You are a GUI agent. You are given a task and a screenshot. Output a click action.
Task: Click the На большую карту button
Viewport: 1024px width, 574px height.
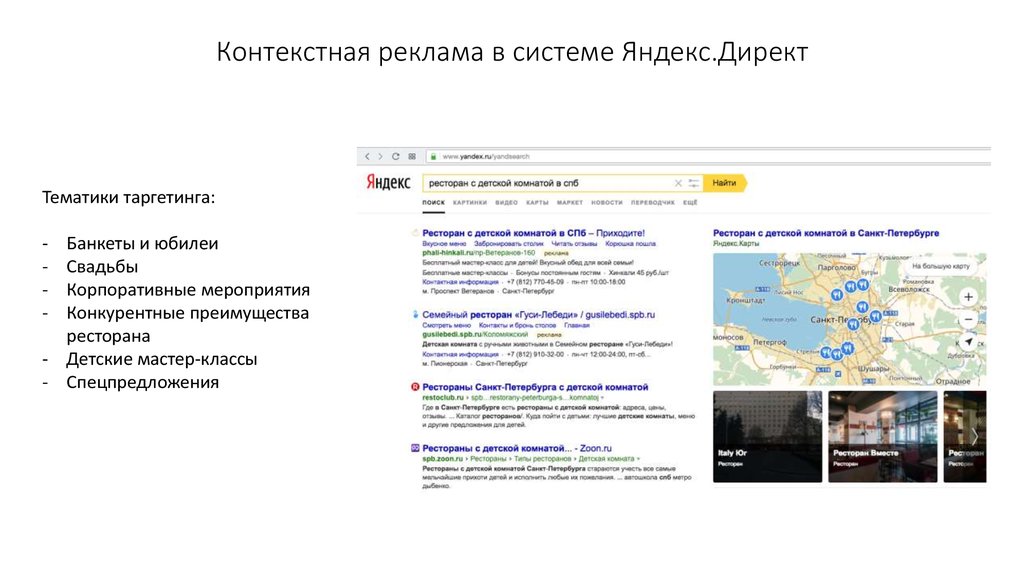940,266
